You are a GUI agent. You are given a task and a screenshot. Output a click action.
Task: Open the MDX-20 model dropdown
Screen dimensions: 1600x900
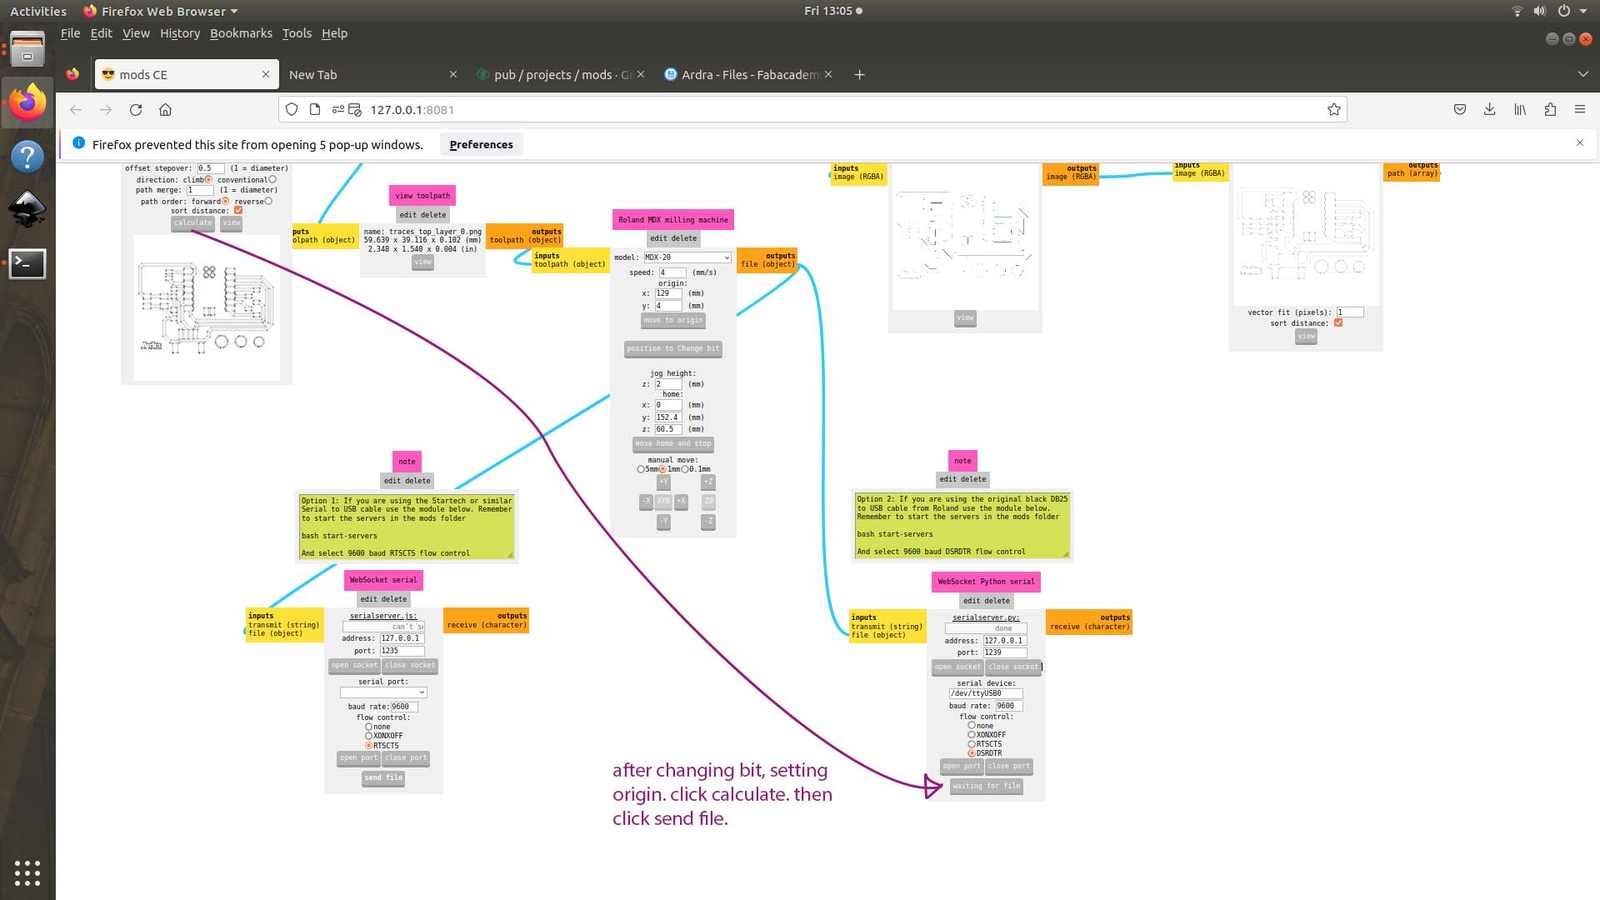pyautogui.click(x=686, y=258)
